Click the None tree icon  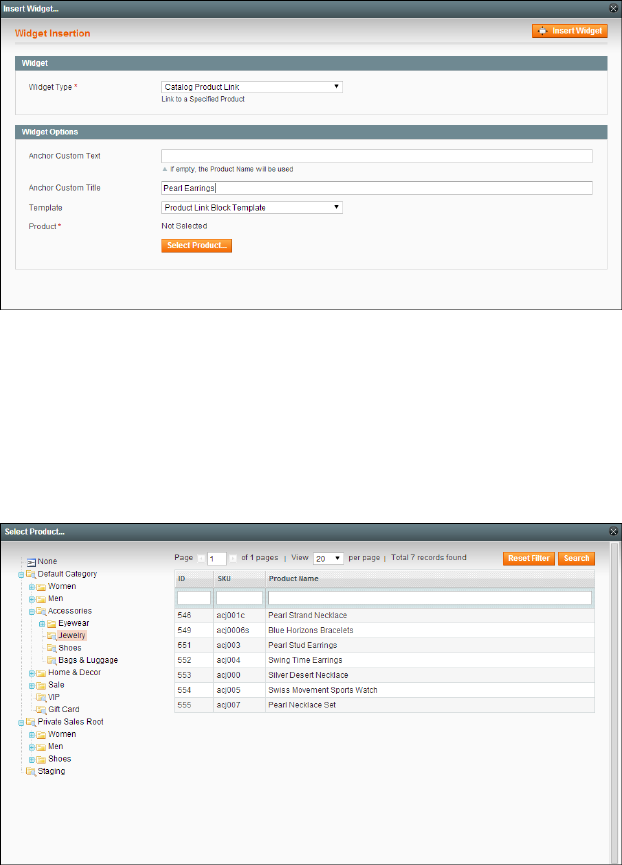(31, 562)
